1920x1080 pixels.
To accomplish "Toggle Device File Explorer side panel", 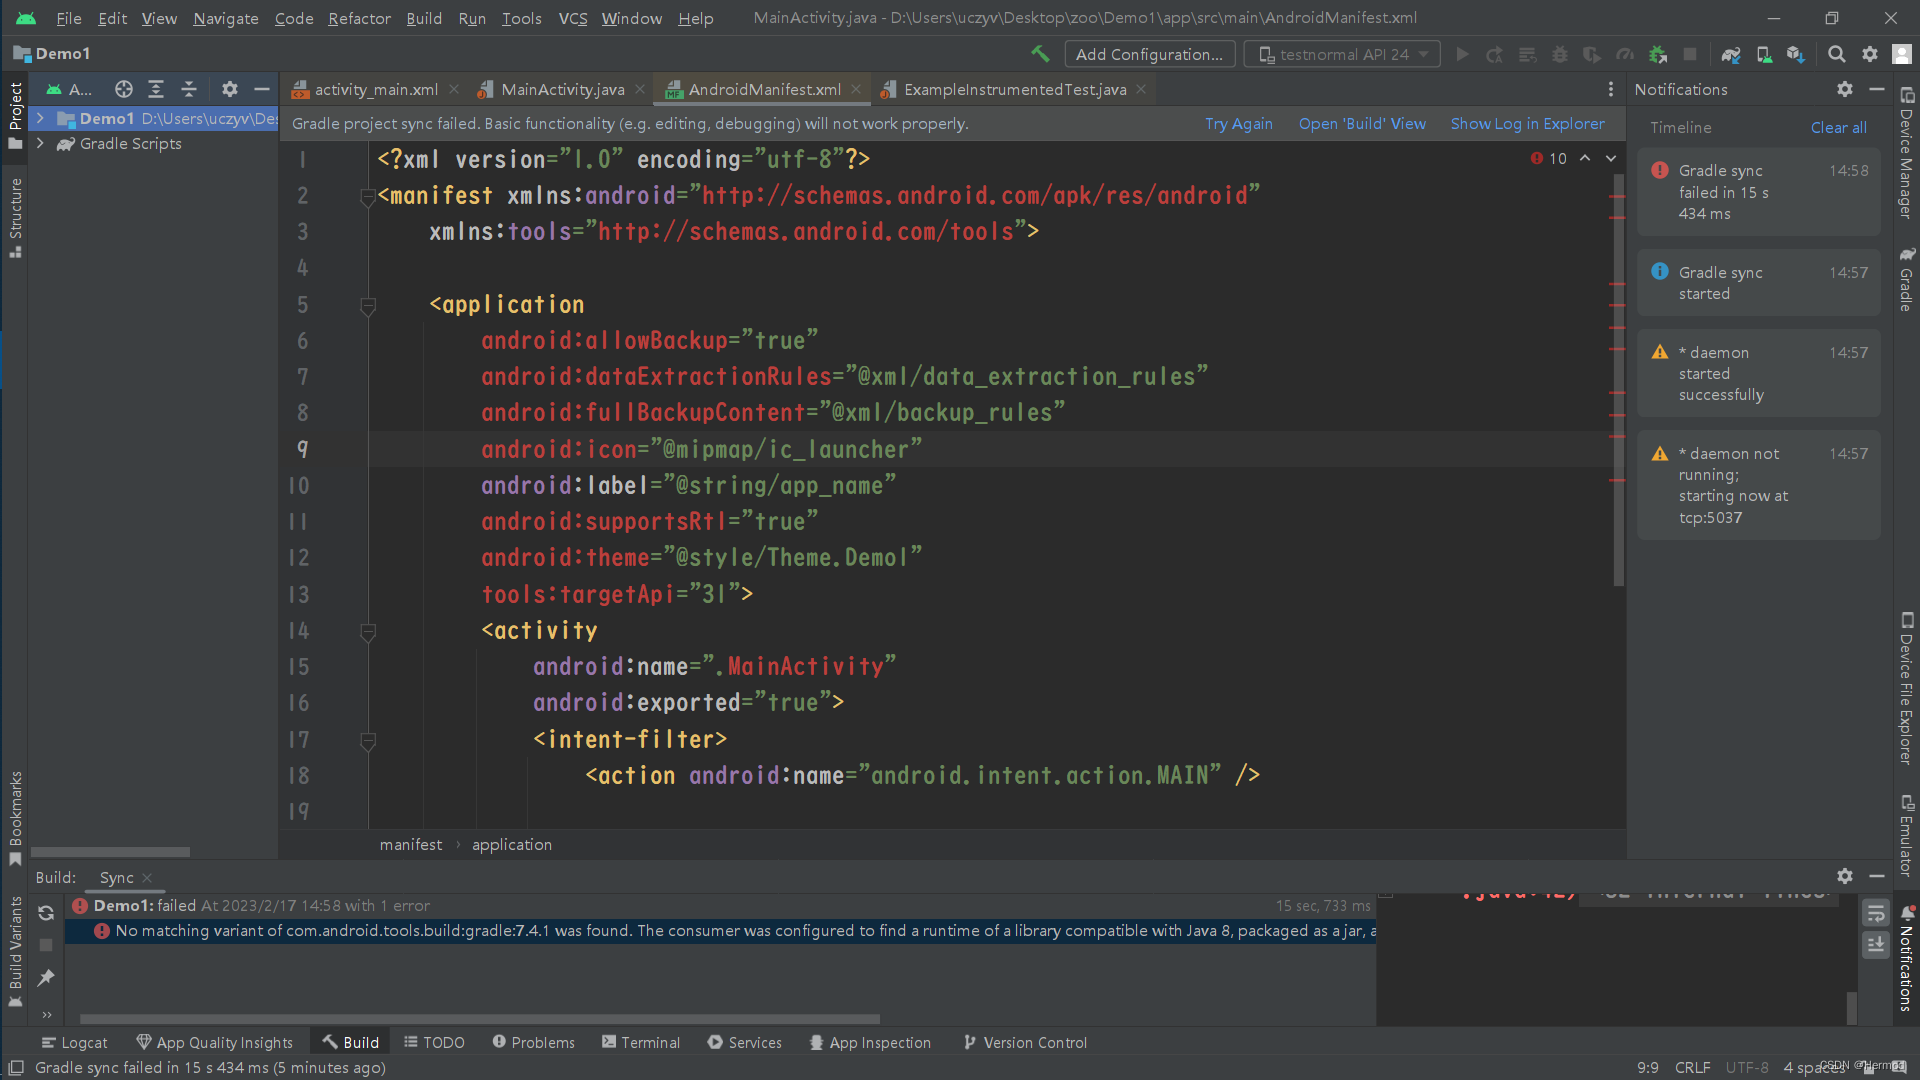I will (1907, 689).
